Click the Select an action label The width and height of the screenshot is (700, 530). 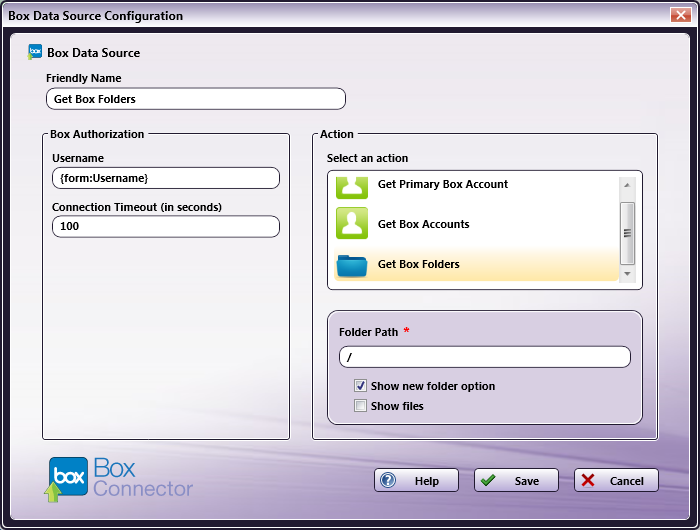coord(367,158)
